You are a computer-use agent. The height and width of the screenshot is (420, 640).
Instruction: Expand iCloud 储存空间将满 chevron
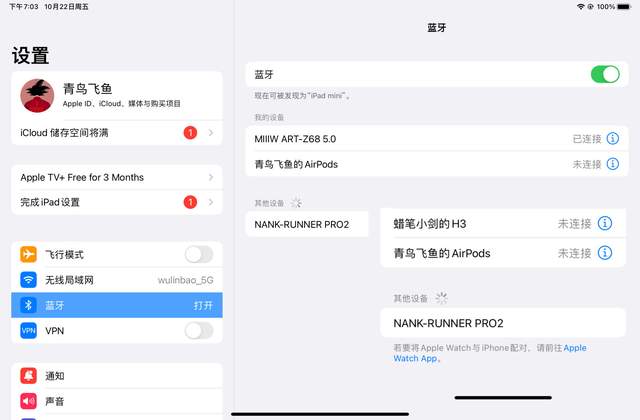coord(211,133)
